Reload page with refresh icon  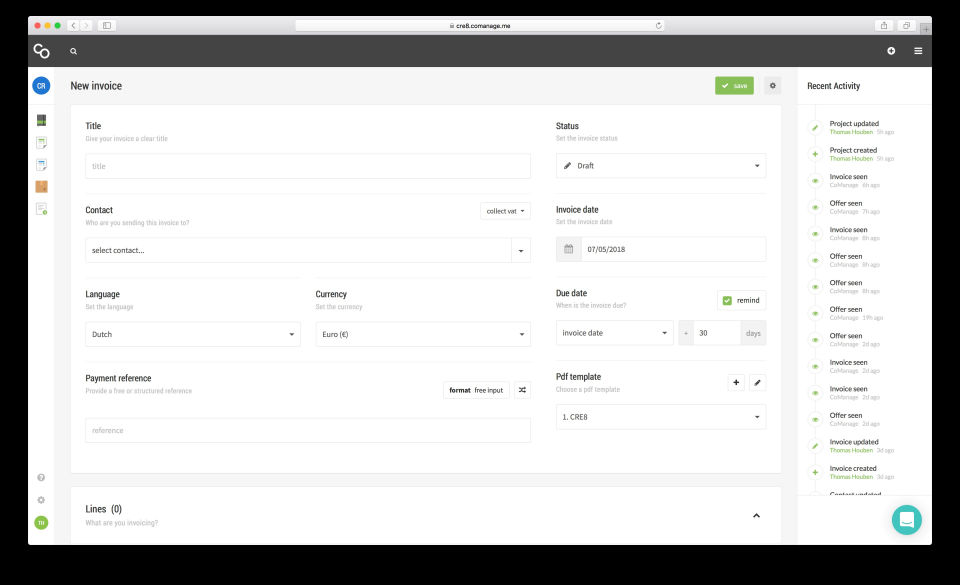point(658,26)
